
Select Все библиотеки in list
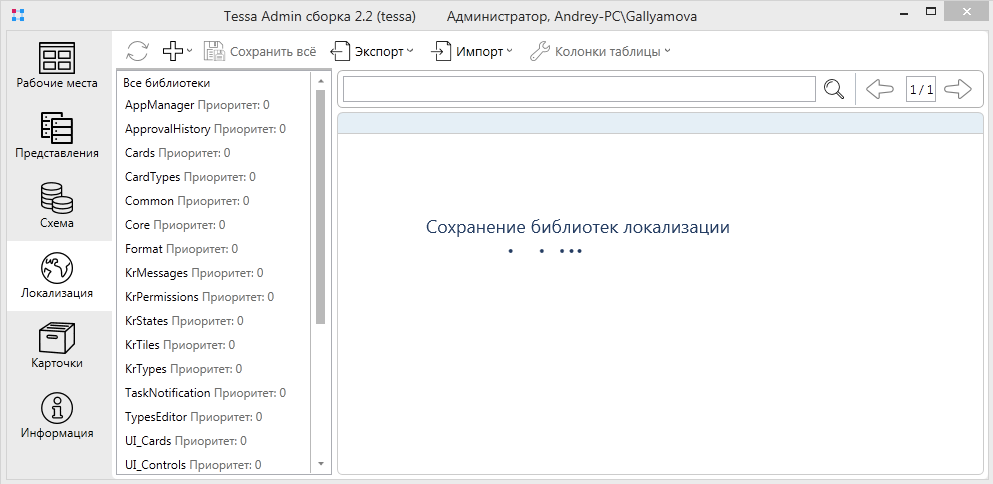click(x=167, y=83)
